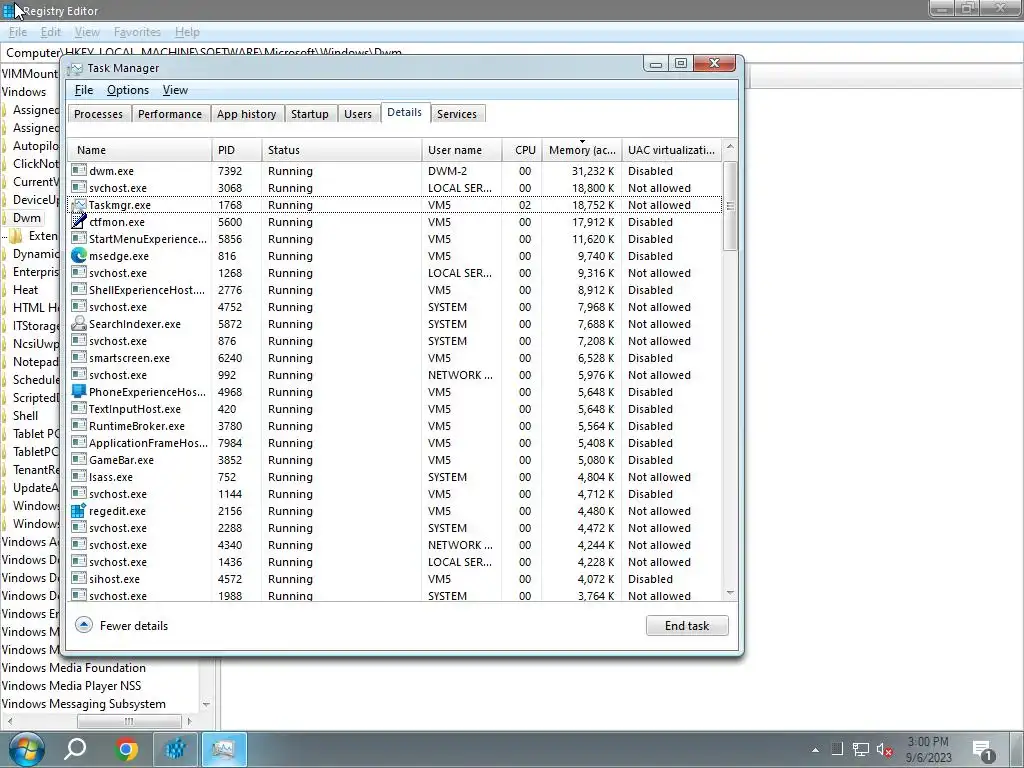The height and width of the screenshot is (768, 1024).
Task: Sort by Name column header
Action: pyautogui.click(x=140, y=150)
